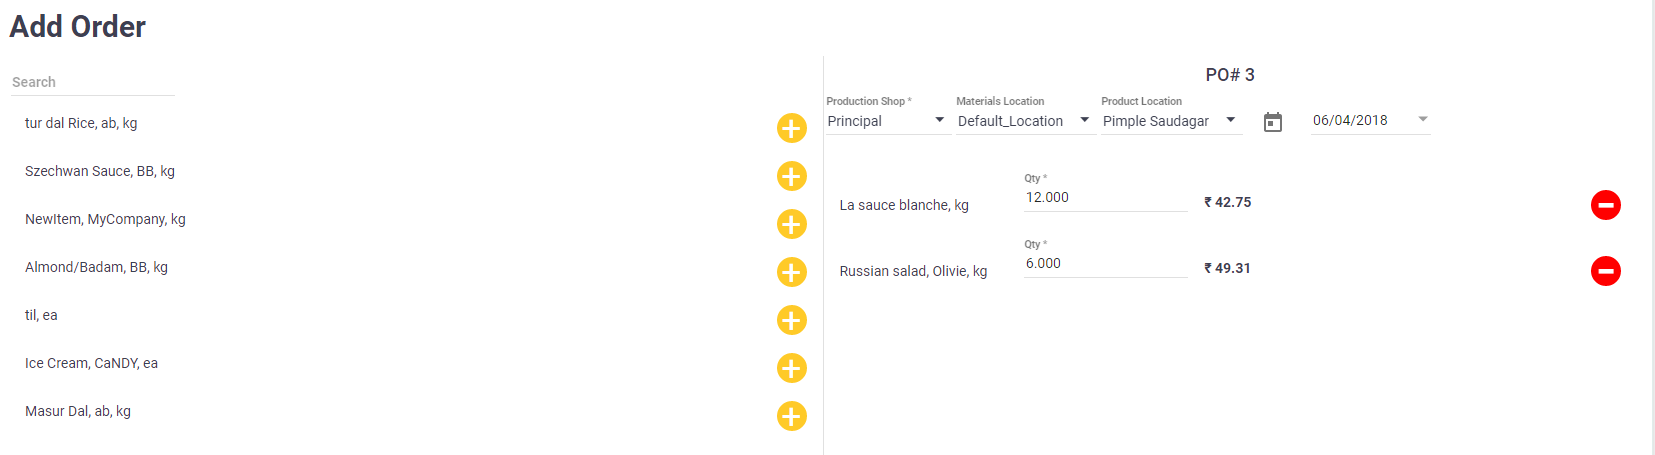
Task: Add Almond/Badam with the plus icon
Action: 792,272
